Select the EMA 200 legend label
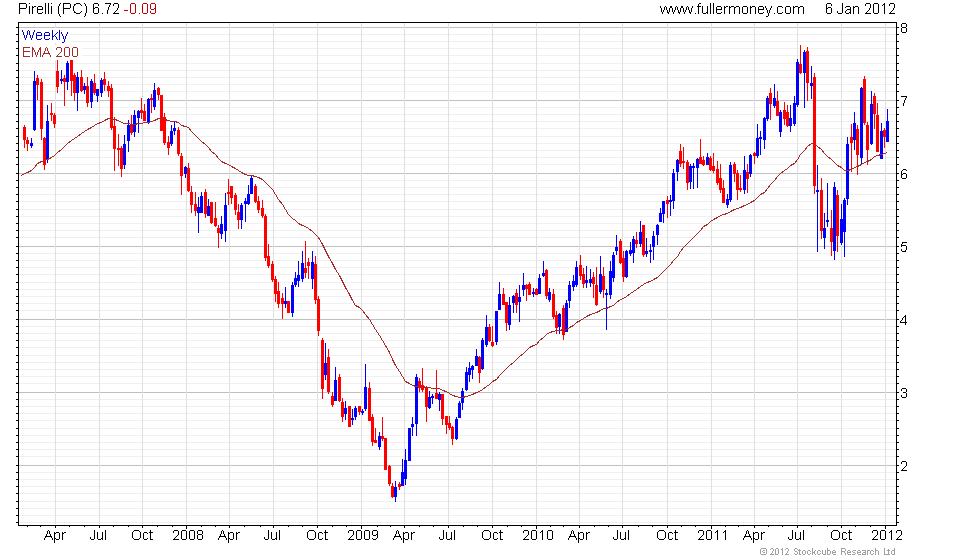The width and height of the screenshot is (980, 560). (x=51, y=52)
